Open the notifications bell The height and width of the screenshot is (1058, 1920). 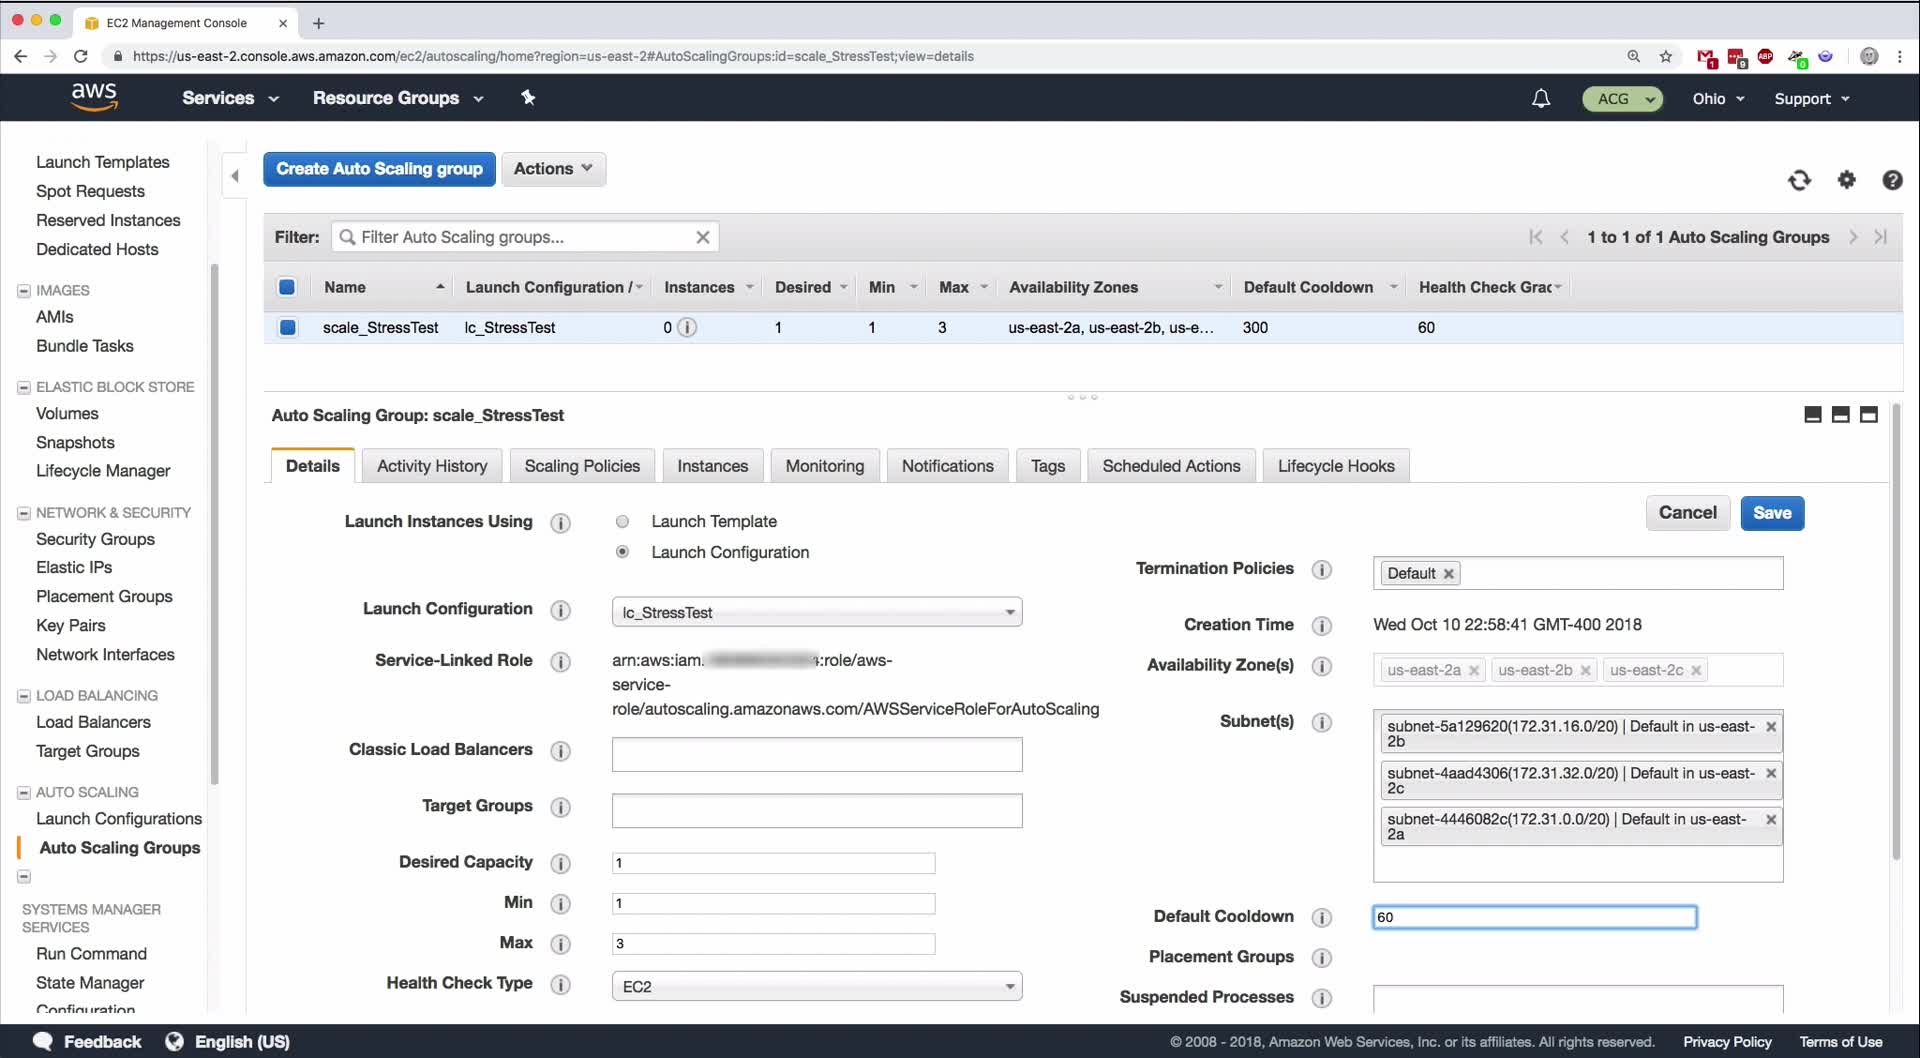(1541, 98)
